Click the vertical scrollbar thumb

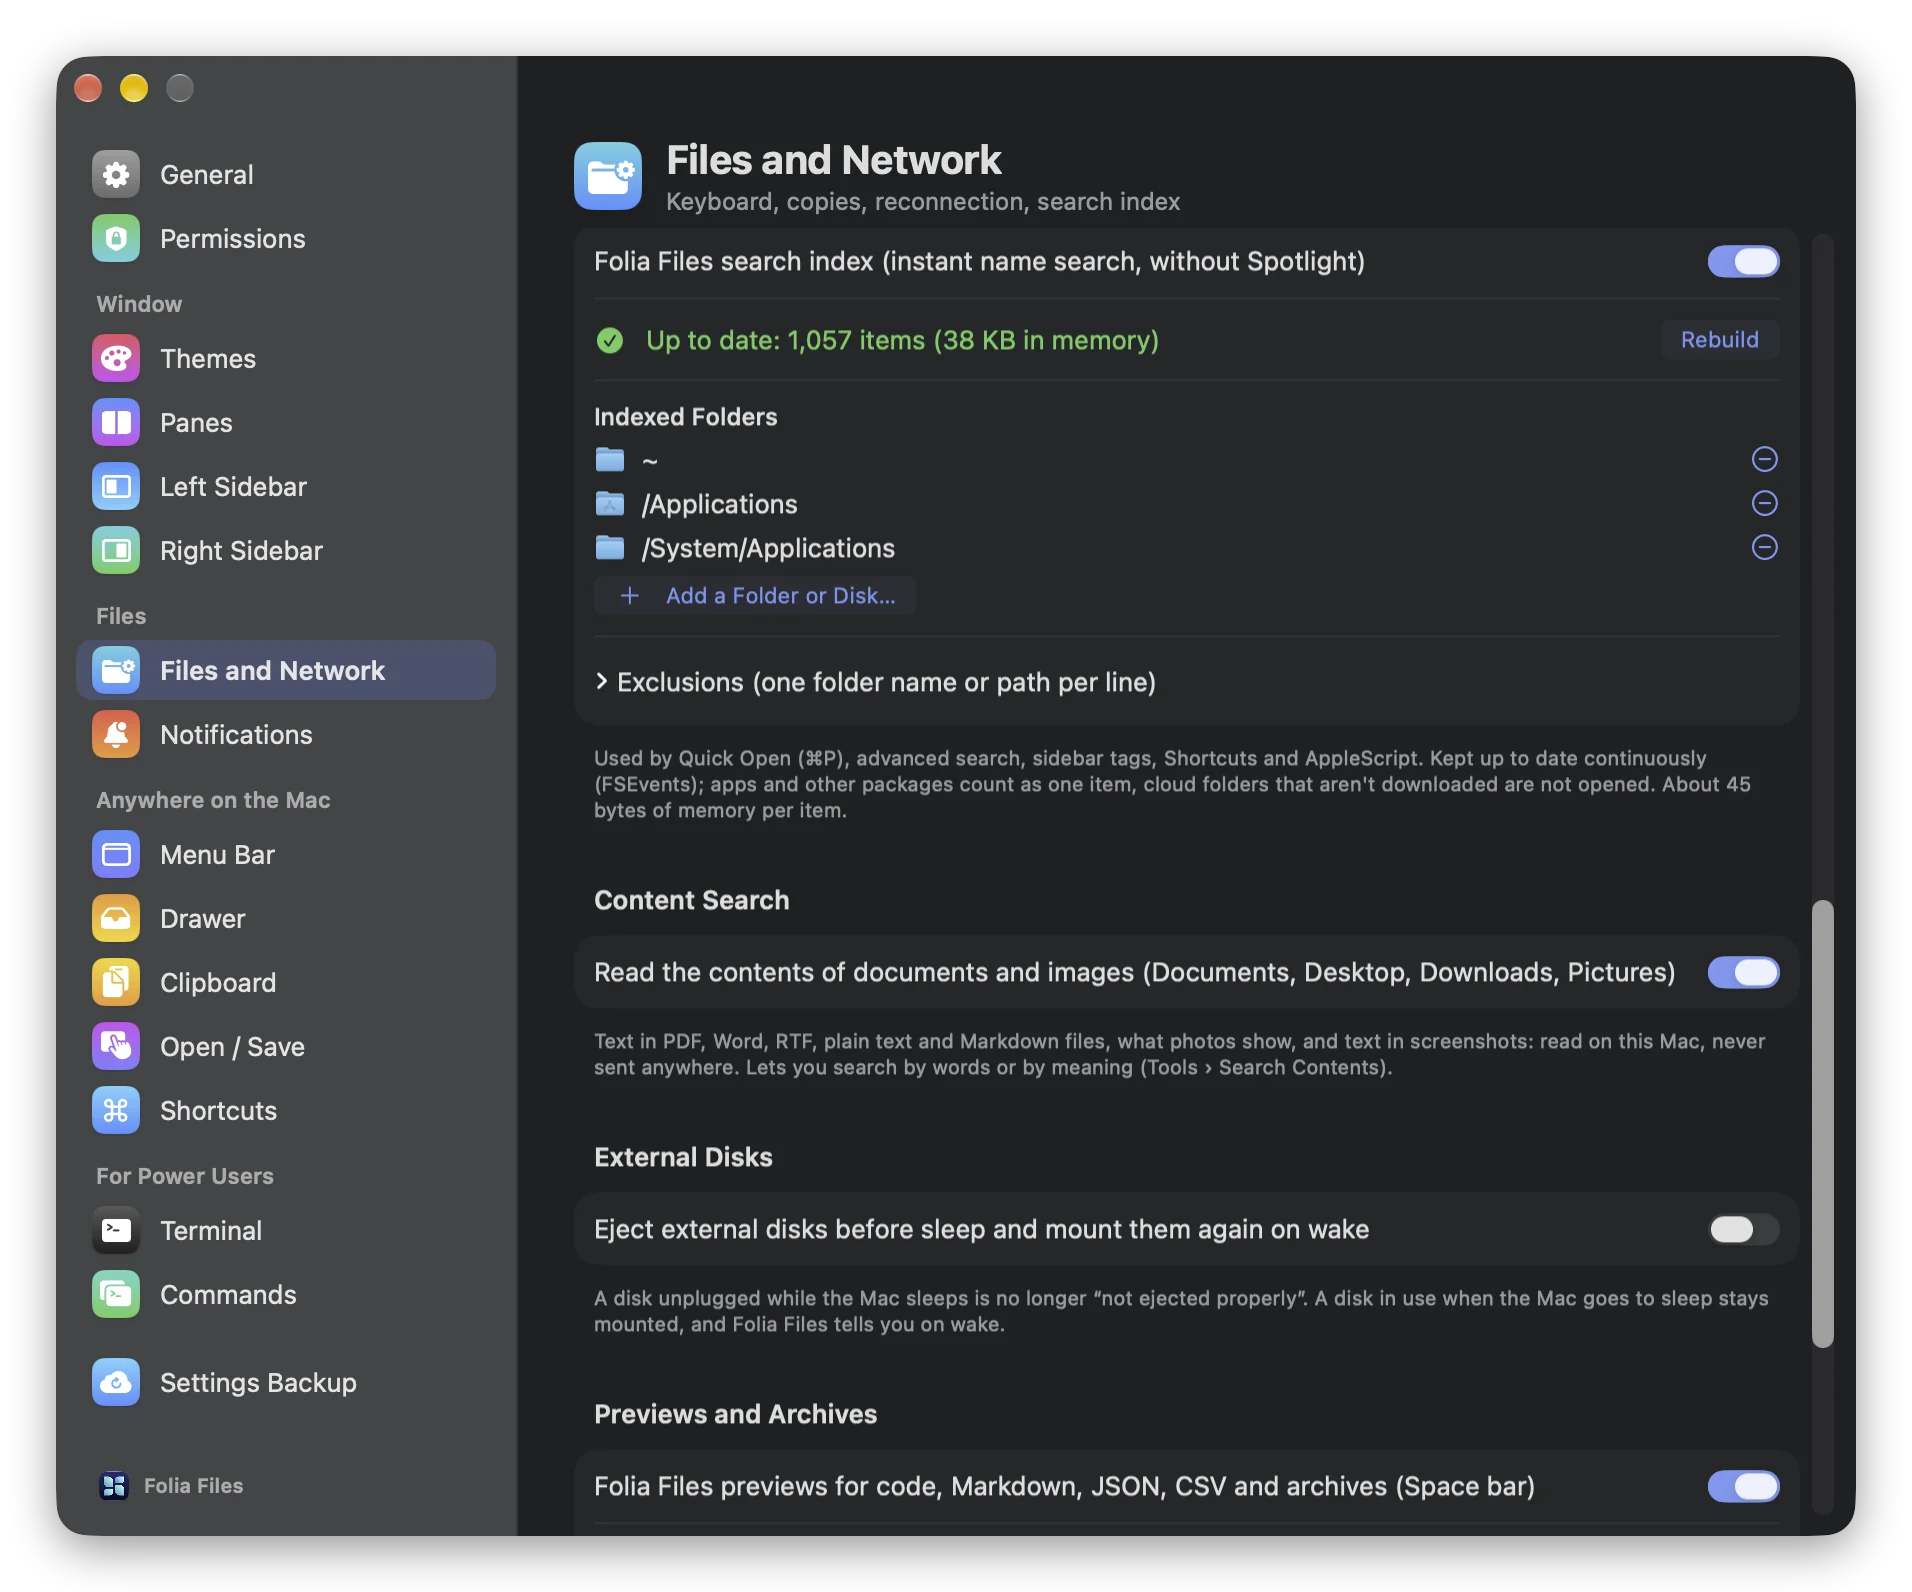1823,1124
